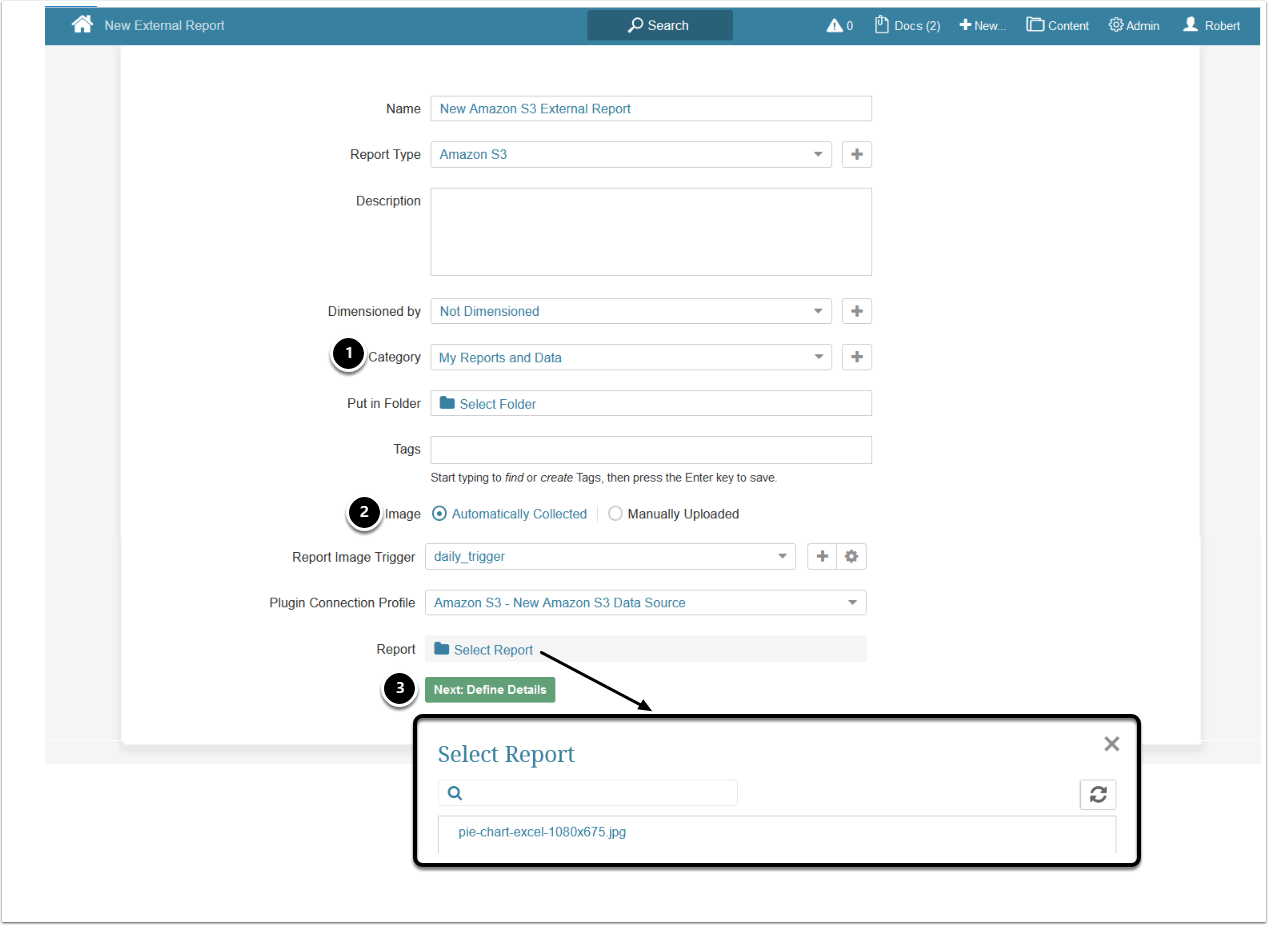Expand Report Image Trigger dropdown
The width and height of the screenshot is (1268, 925).
point(610,556)
